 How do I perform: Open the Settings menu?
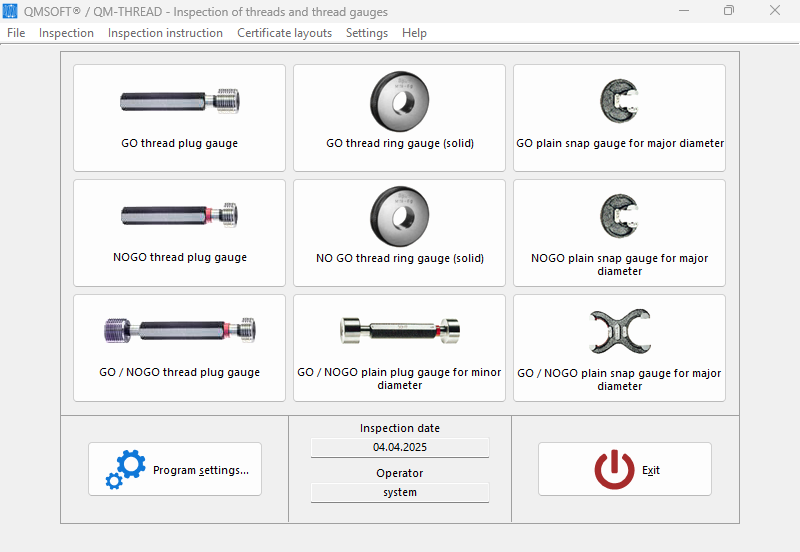click(367, 33)
